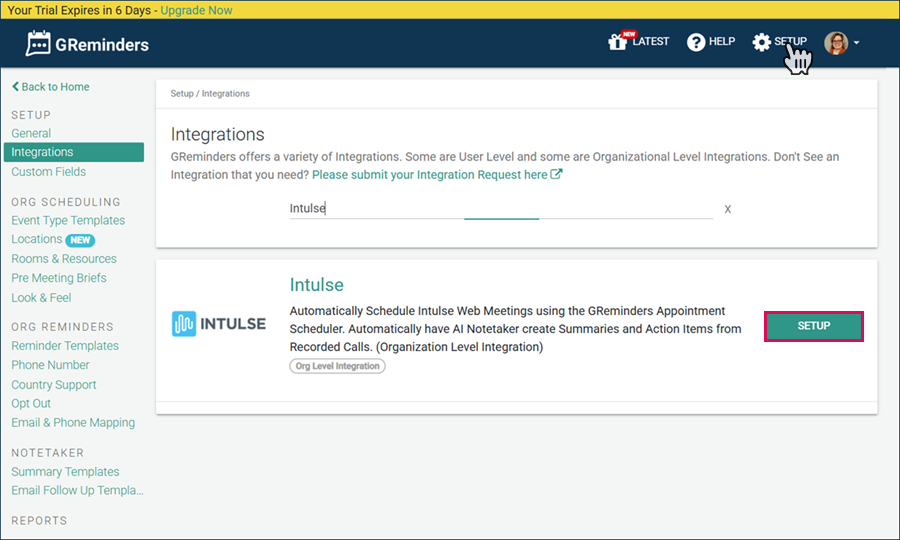Click the user profile avatar
This screenshot has height=540, width=900.
pos(835,42)
